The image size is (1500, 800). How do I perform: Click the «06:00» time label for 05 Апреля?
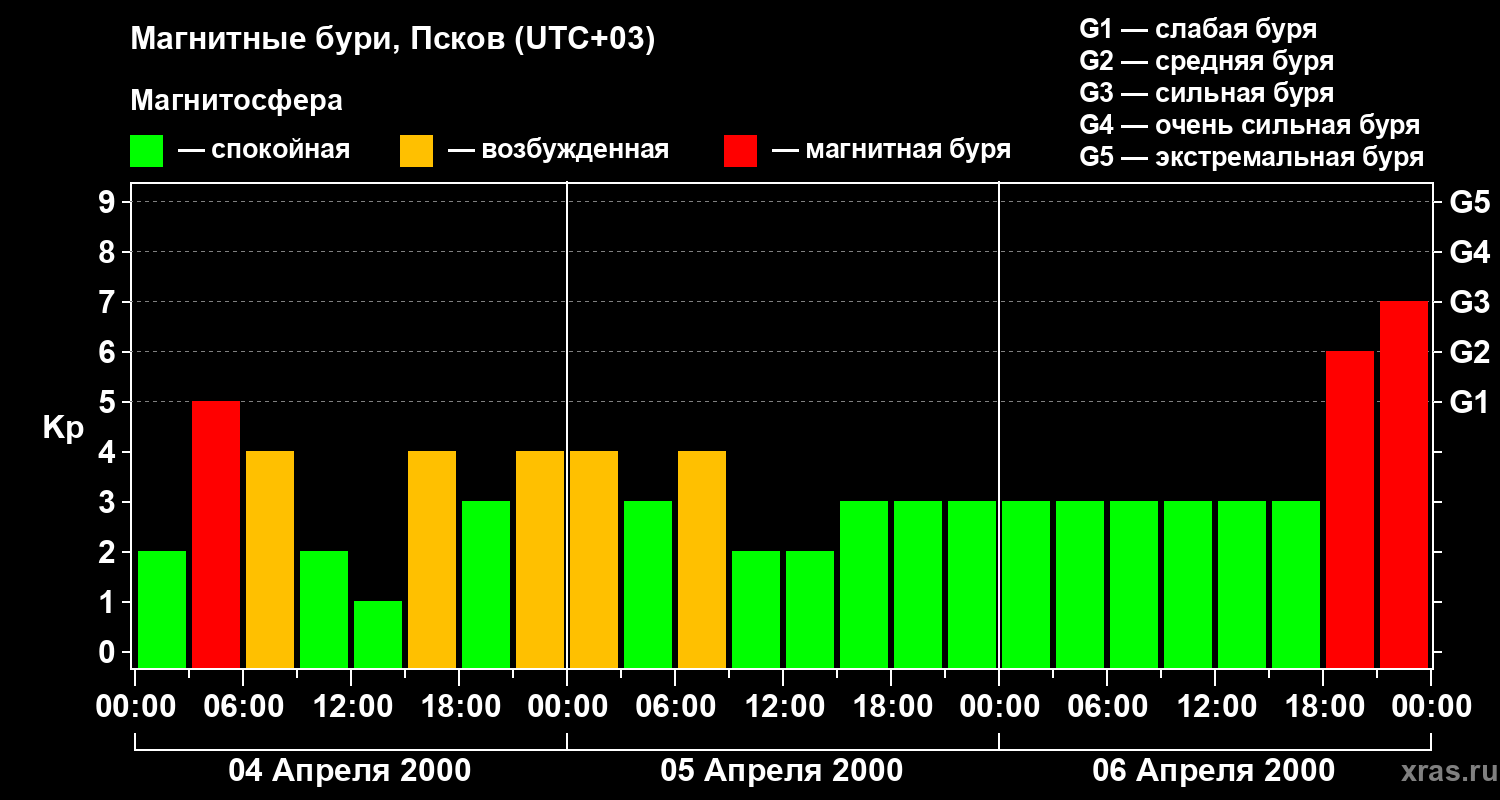tap(675, 707)
